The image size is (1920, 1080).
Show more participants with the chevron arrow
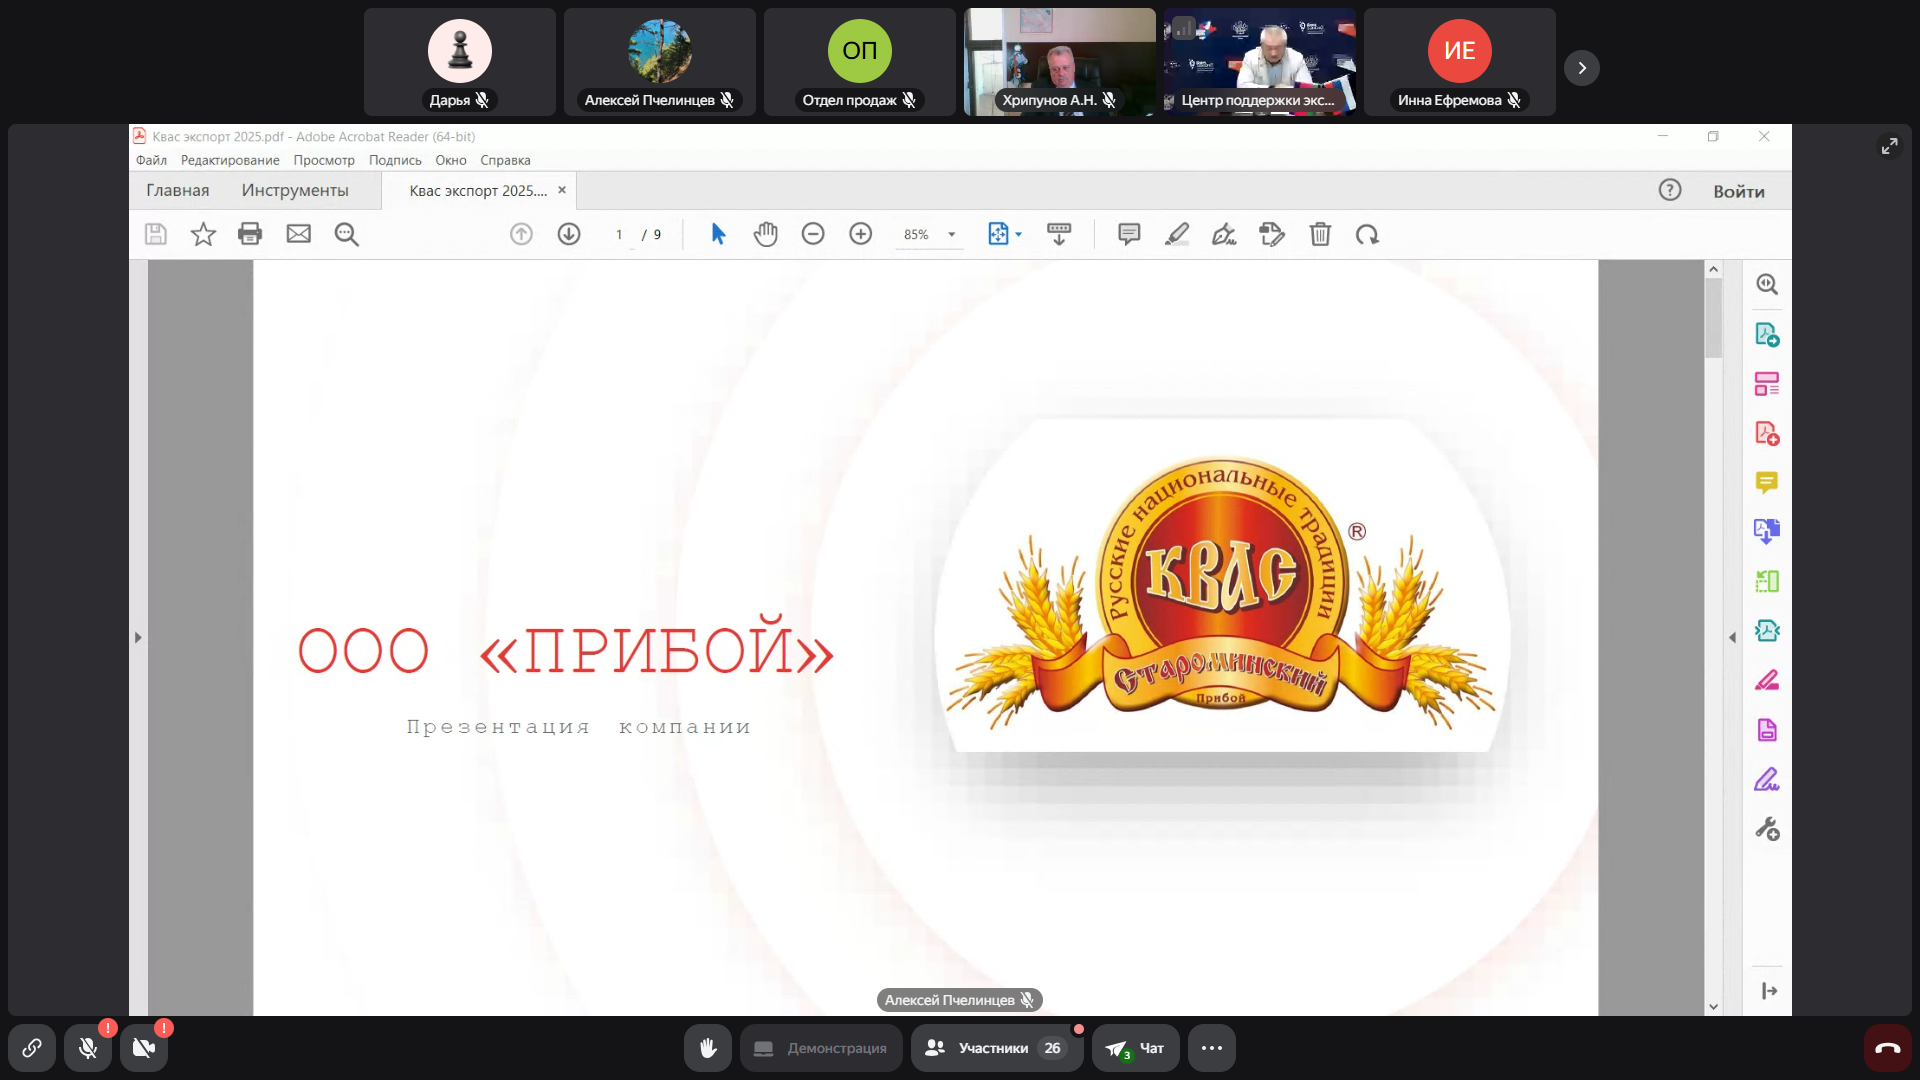[x=1582, y=68]
